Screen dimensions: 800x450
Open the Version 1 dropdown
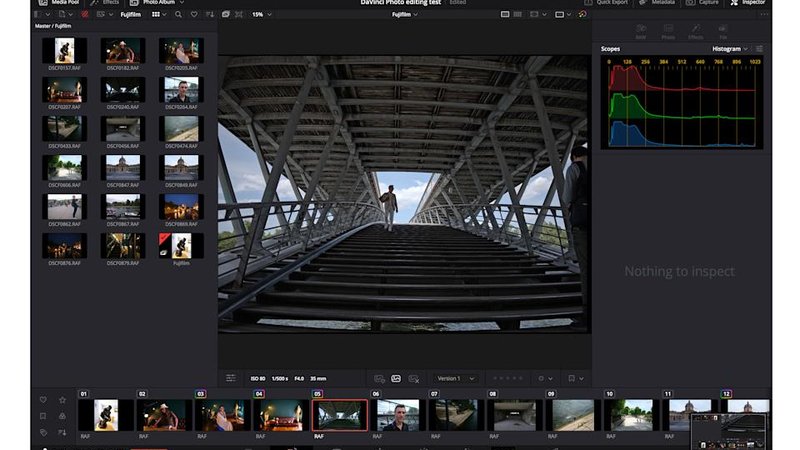(x=456, y=379)
